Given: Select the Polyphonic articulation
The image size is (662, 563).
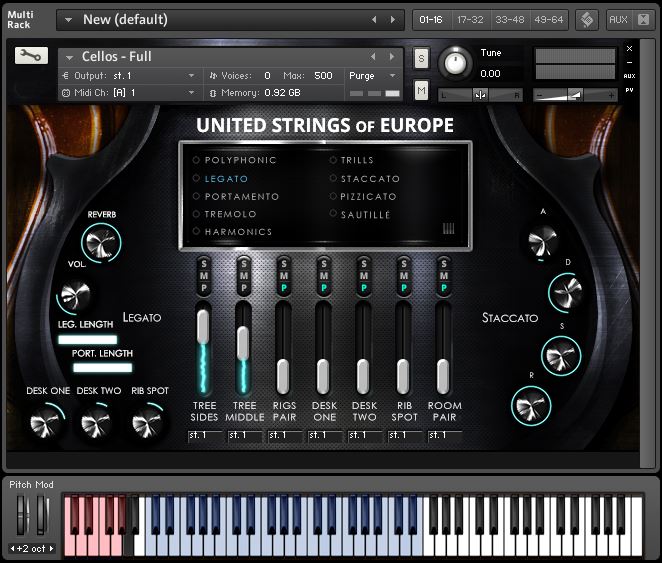Looking at the screenshot, I should pyautogui.click(x=240, y=160).
